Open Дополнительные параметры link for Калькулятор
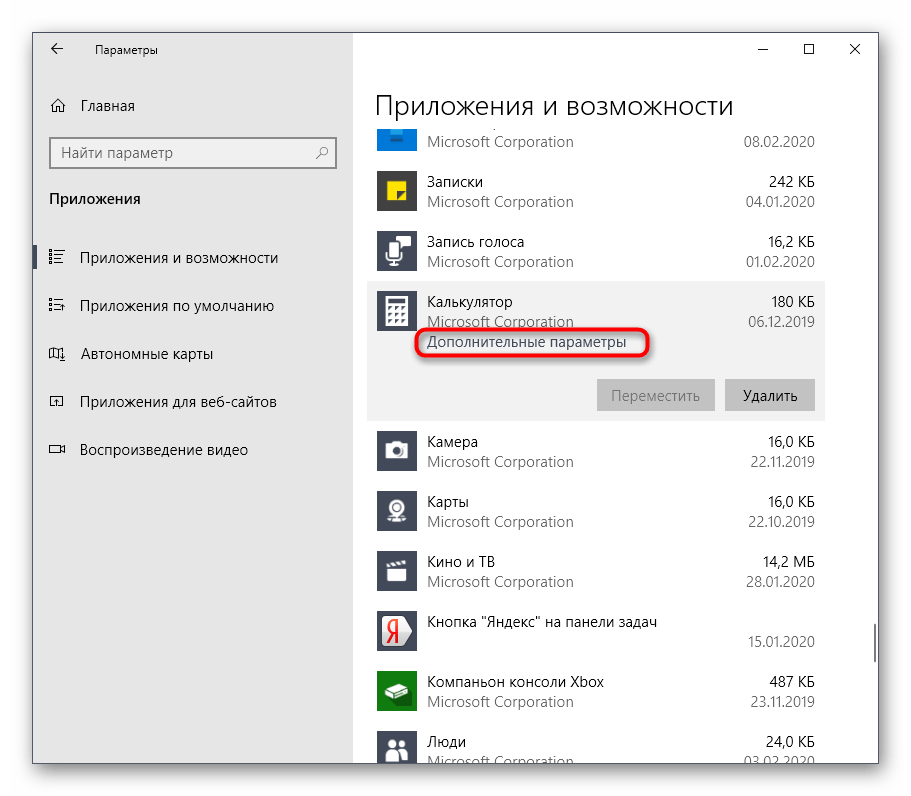 [526, 342]
